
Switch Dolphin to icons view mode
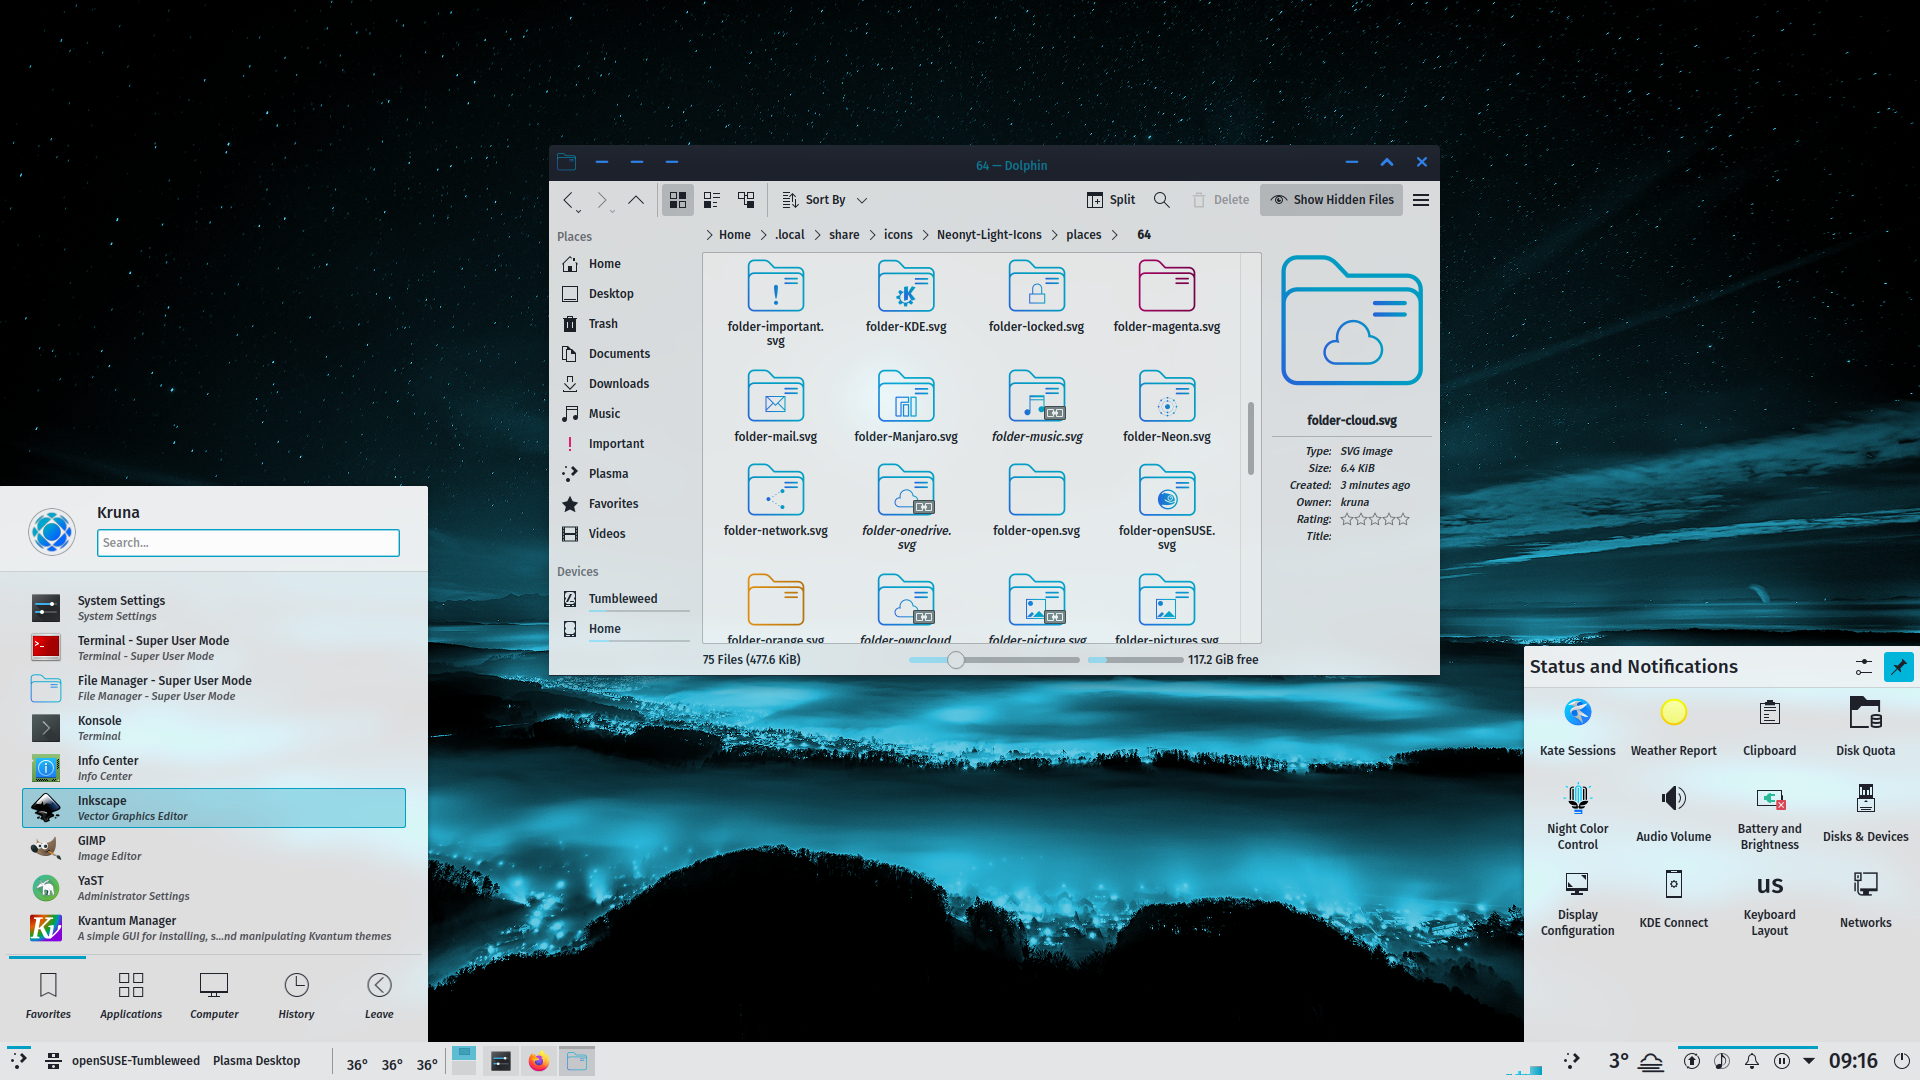678,200
